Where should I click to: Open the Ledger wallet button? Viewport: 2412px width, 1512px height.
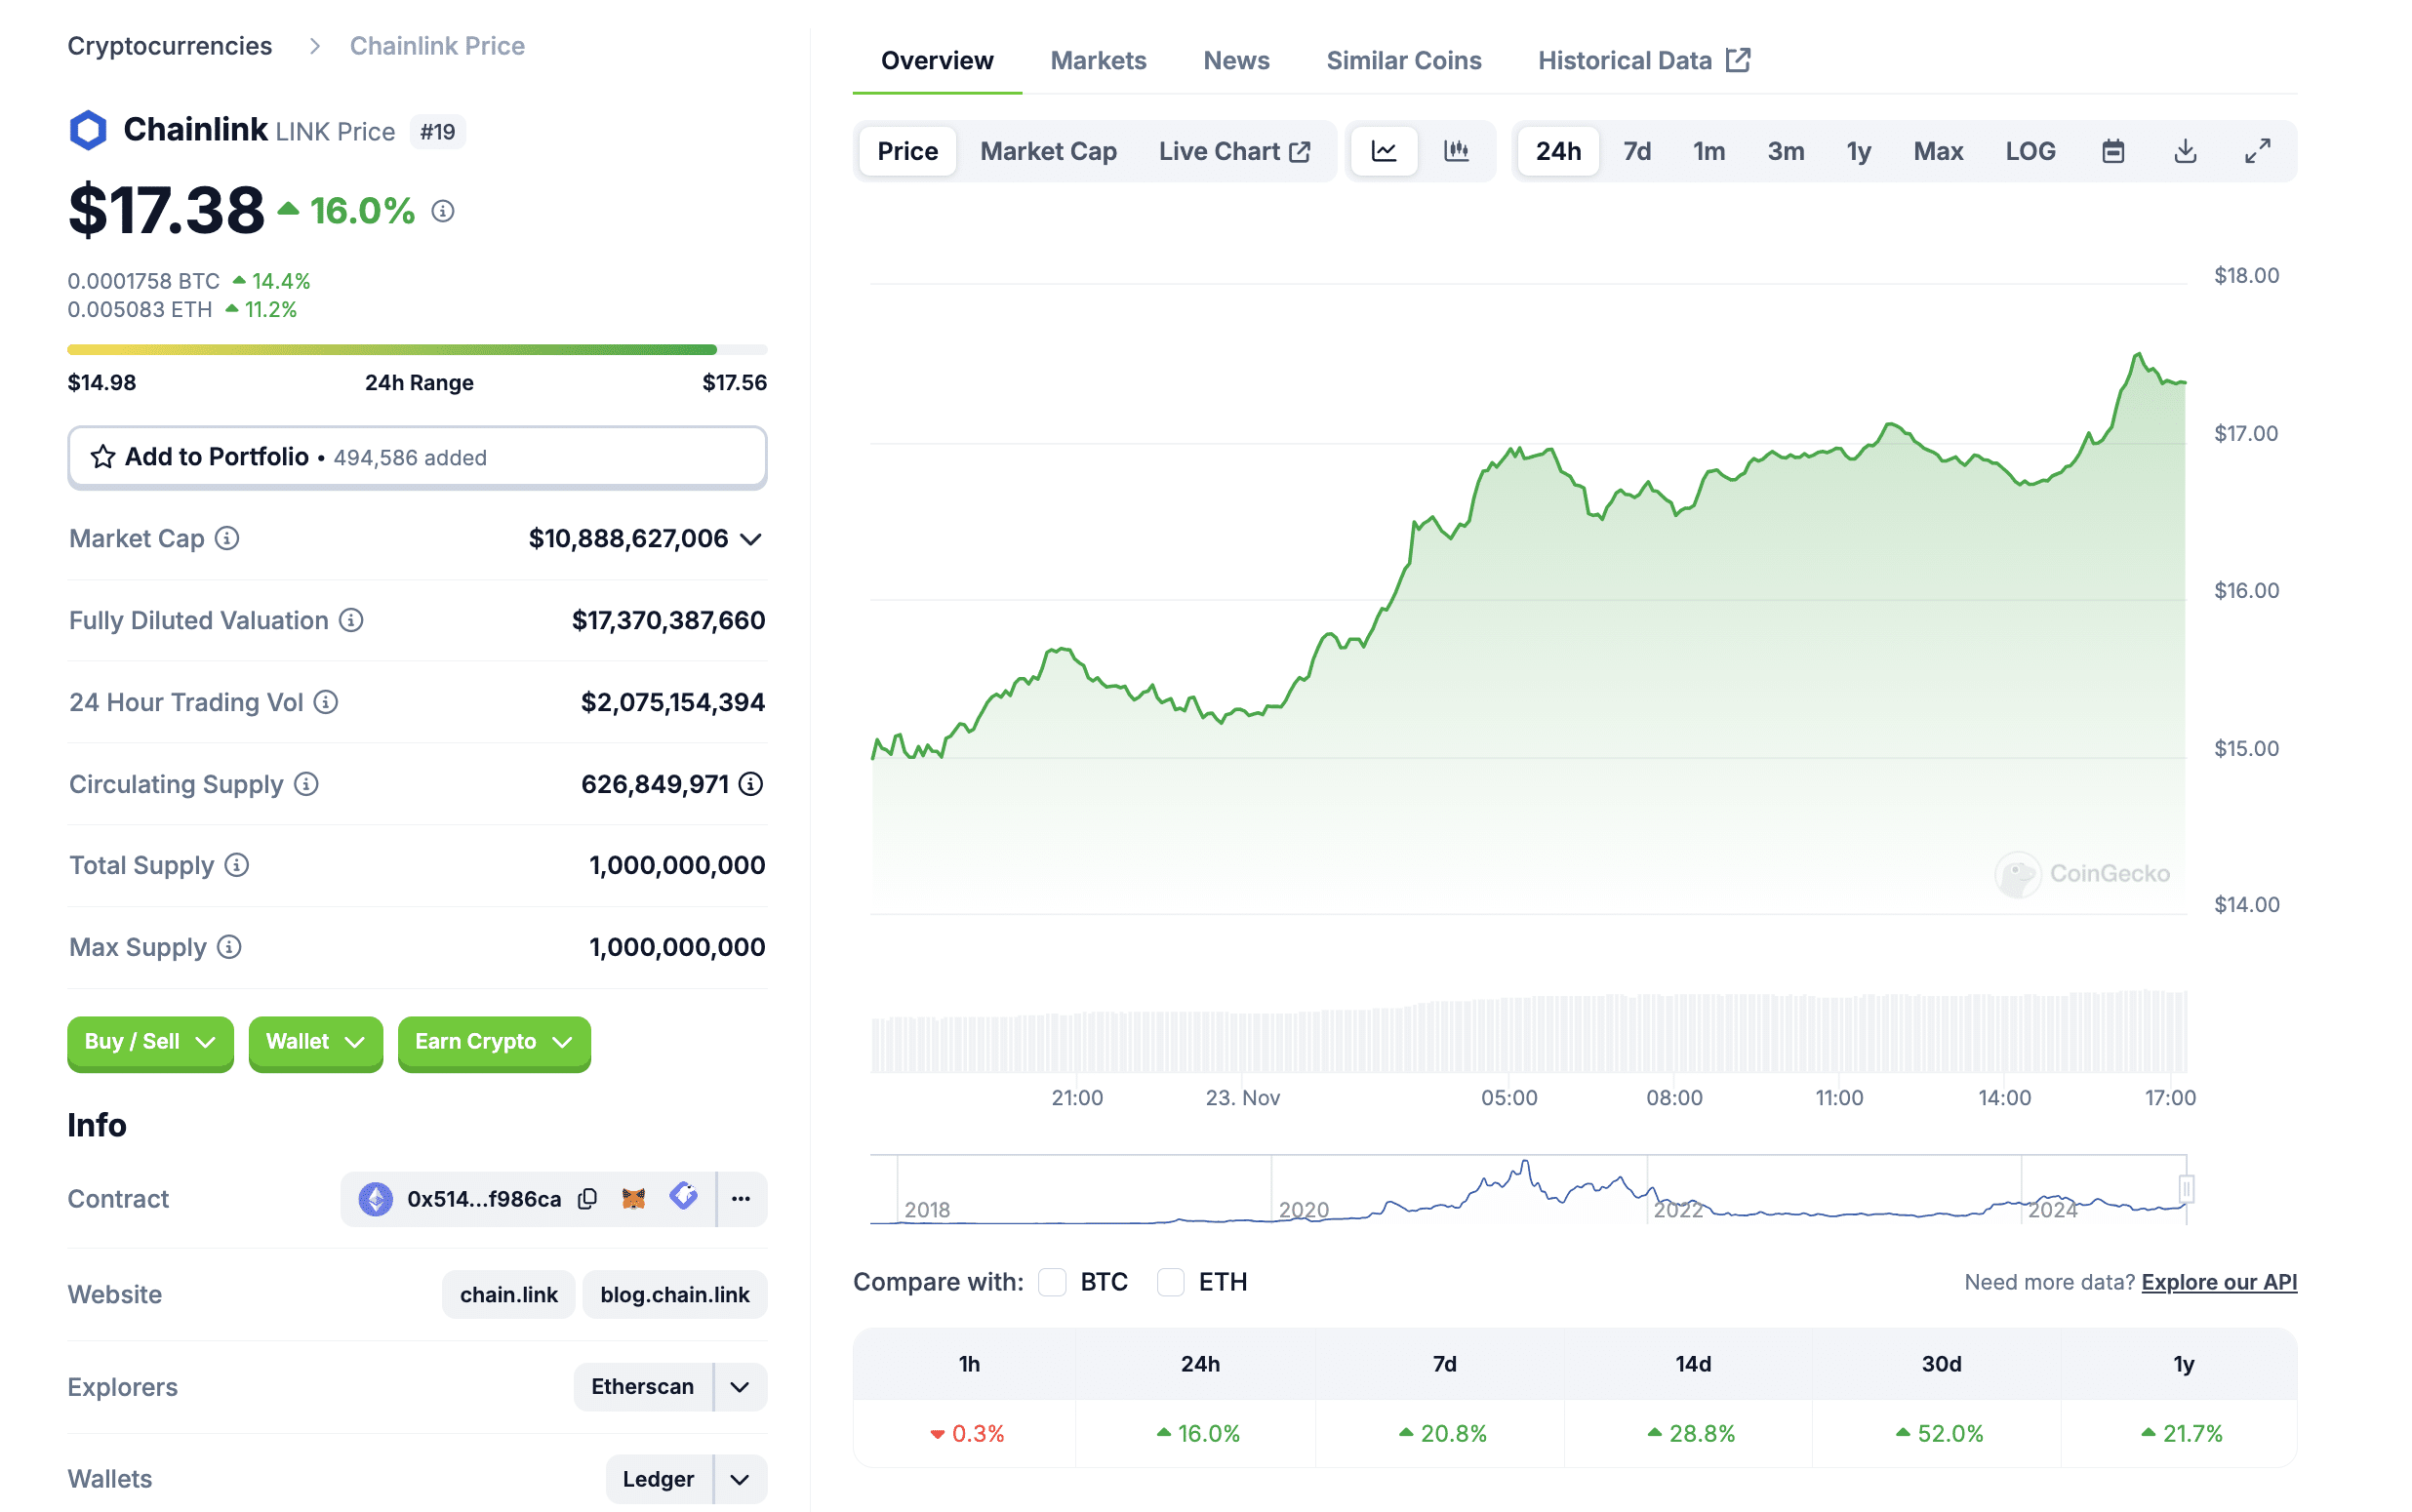(x=658, y=1479)
